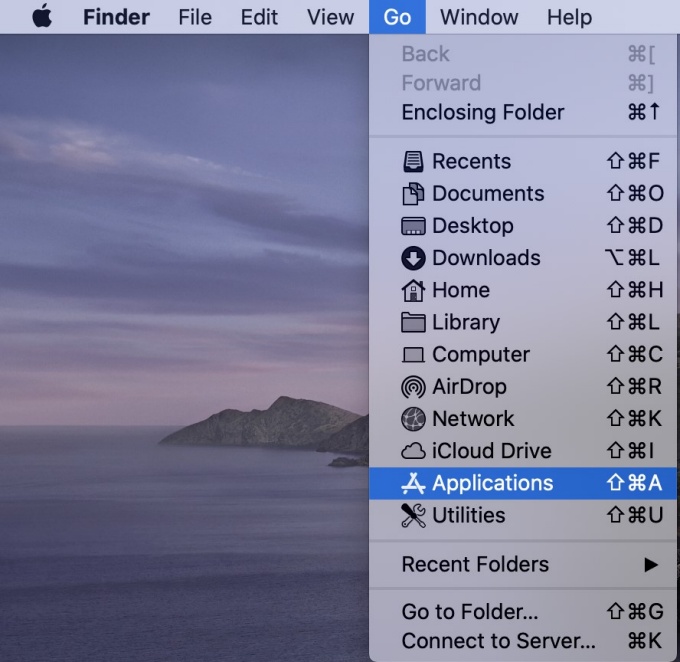Click the ⌘K shortcut beside Connect to Server

pos(644,641)
